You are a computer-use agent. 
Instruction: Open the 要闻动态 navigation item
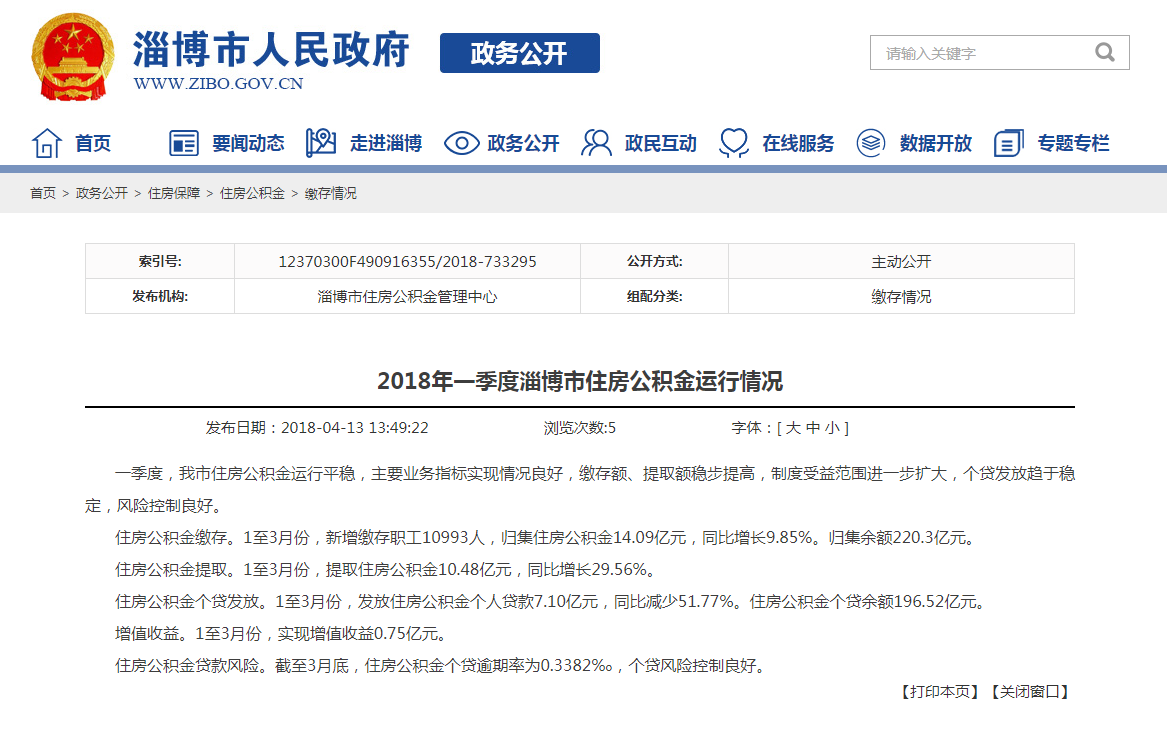point(248,143)
